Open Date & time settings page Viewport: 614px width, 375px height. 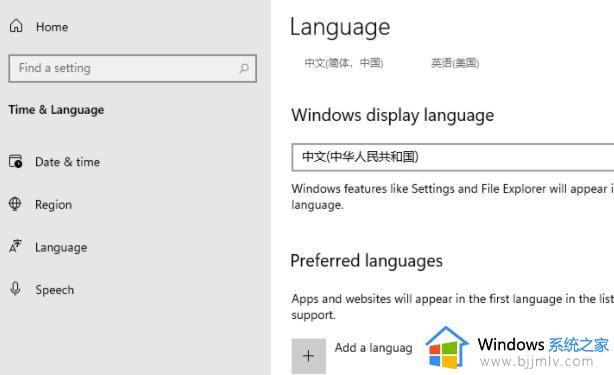click(67, 162)
